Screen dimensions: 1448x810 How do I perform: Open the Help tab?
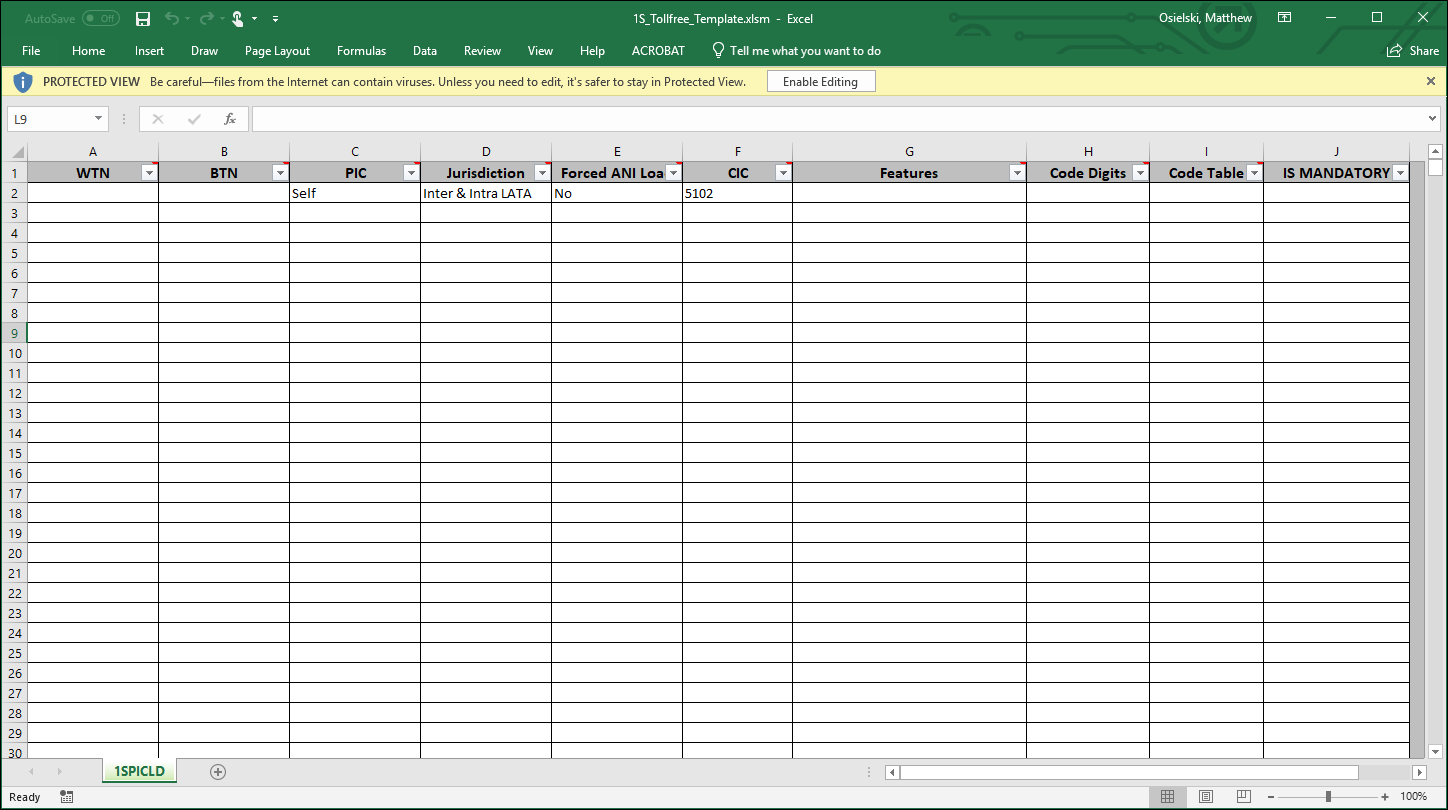[x=592, y=51]
